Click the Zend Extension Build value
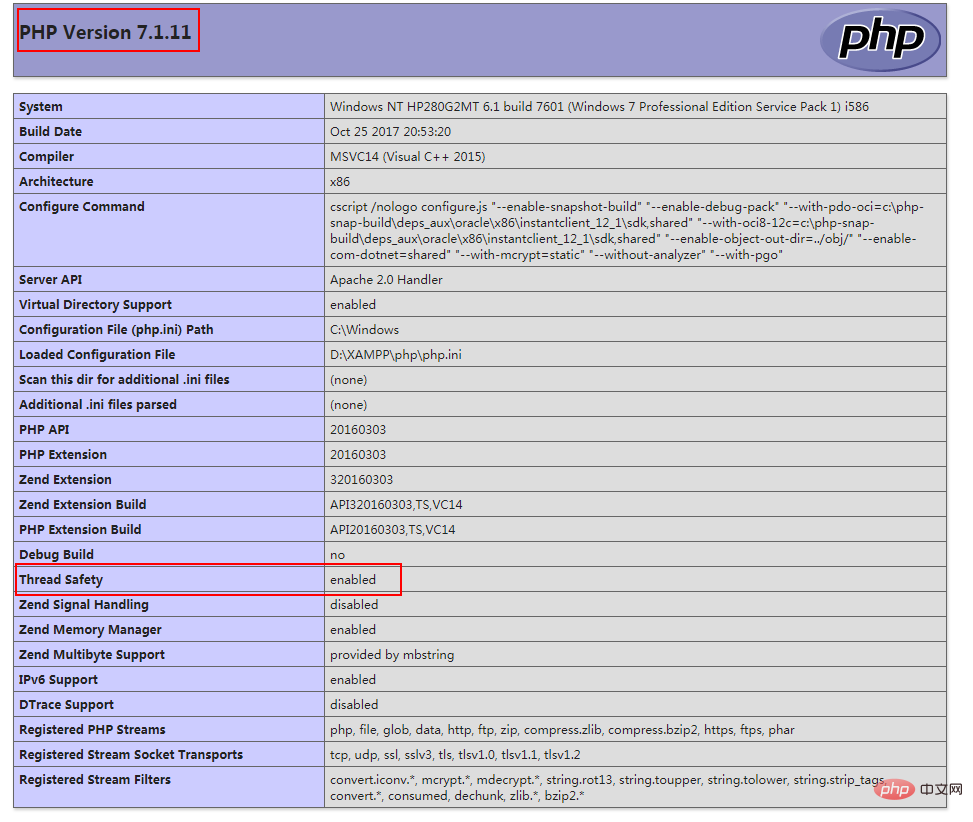 [396, 504]
